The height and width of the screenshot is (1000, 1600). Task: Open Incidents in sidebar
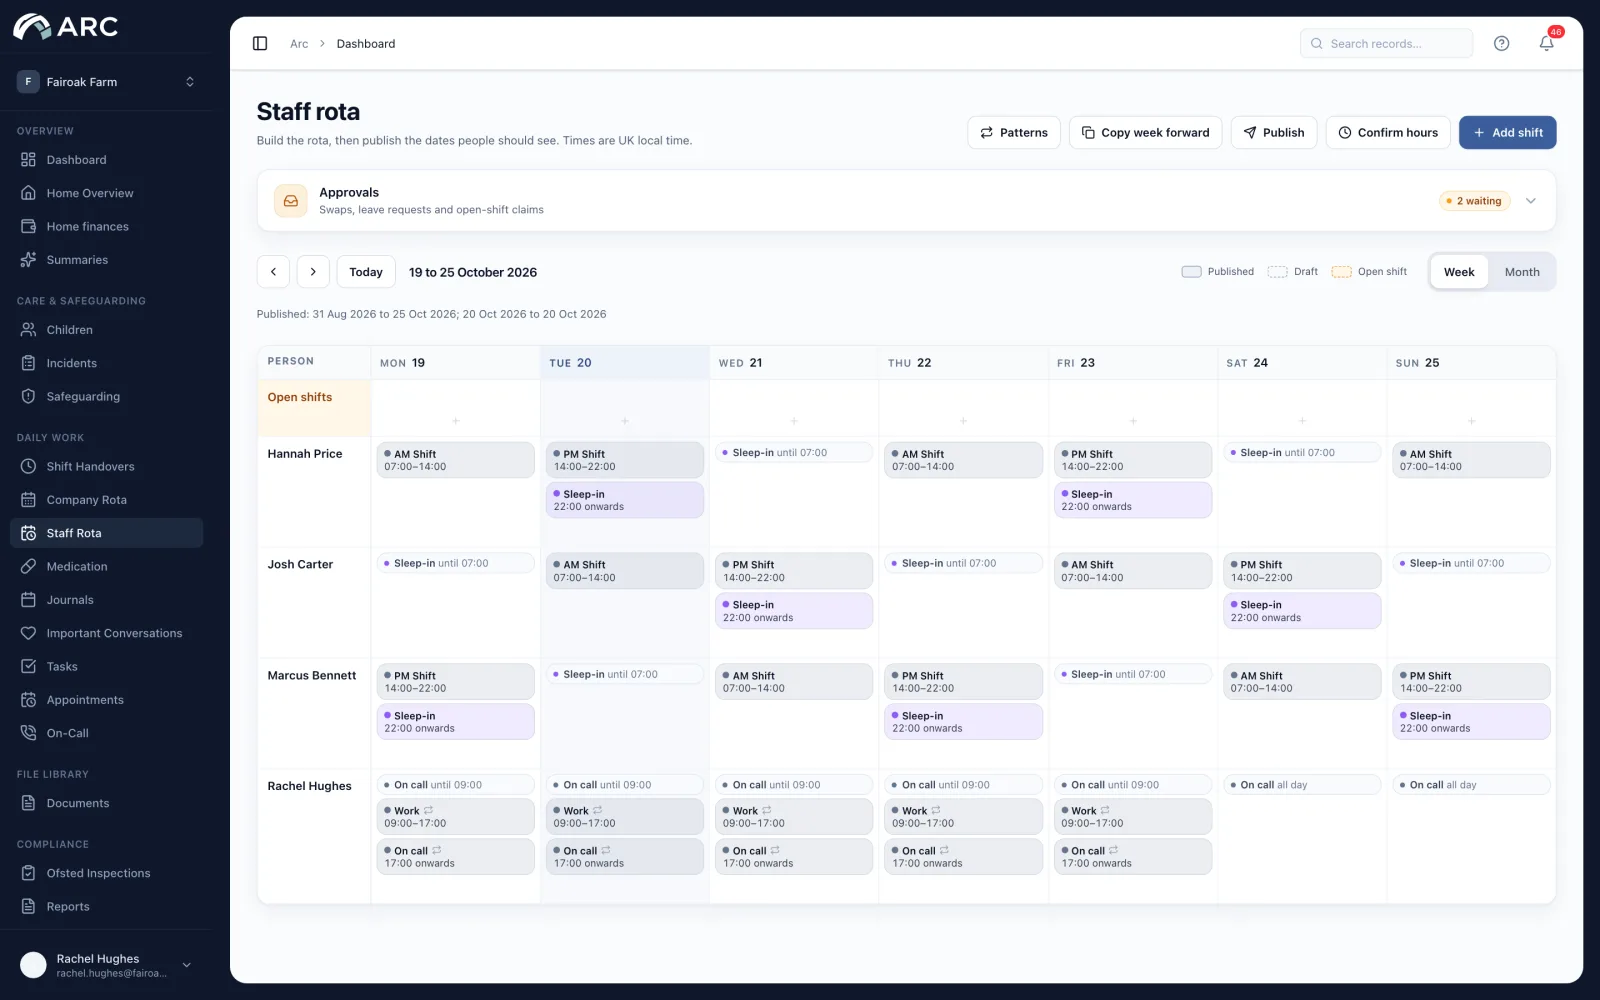tap(107, 363)
